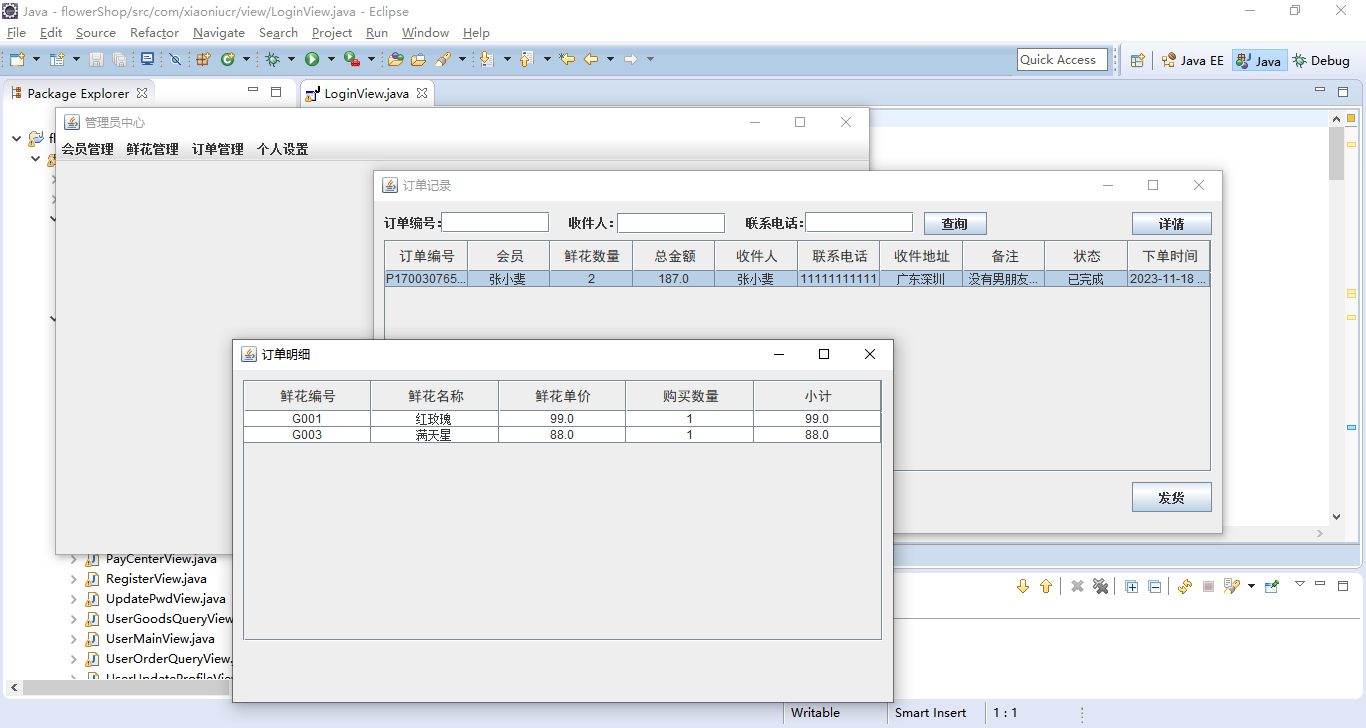1366x728 pixels.
Task: Open 会员管理 menu in 管理员中心 window
Action: click(88, 150)
